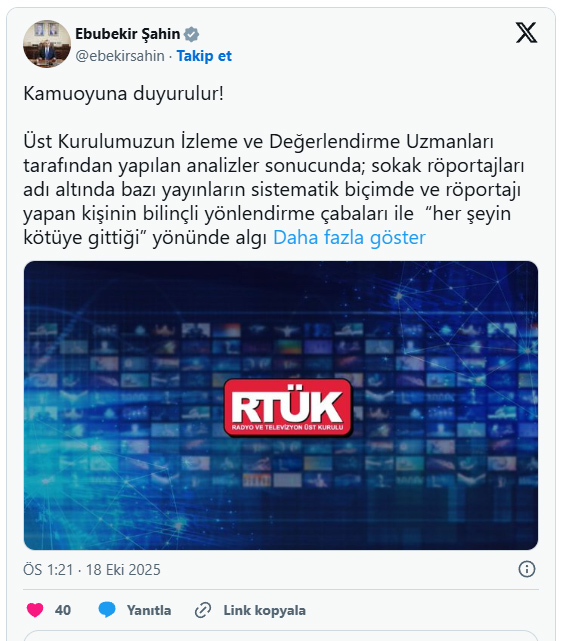The width and height of the screenshot is (563, 641).
Task: Like the tweet with the pink heart icon
Action: 35,610
